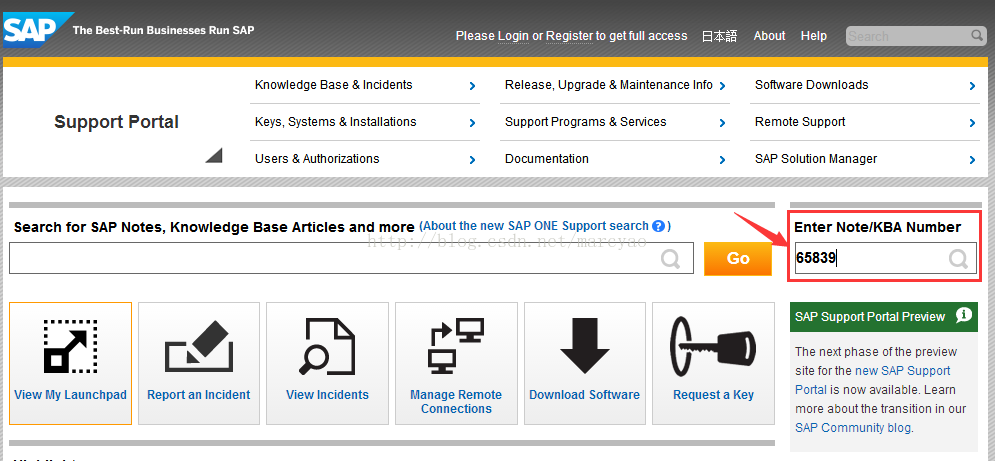
Task: Expand Release, Upgrade & Maintenance Info arrow
Action: pyautogui.click(x=722, y=86)
